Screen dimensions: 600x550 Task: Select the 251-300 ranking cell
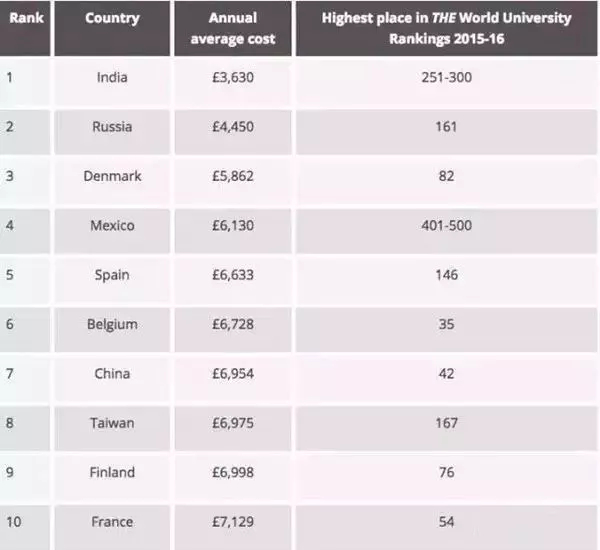(446, 77)
